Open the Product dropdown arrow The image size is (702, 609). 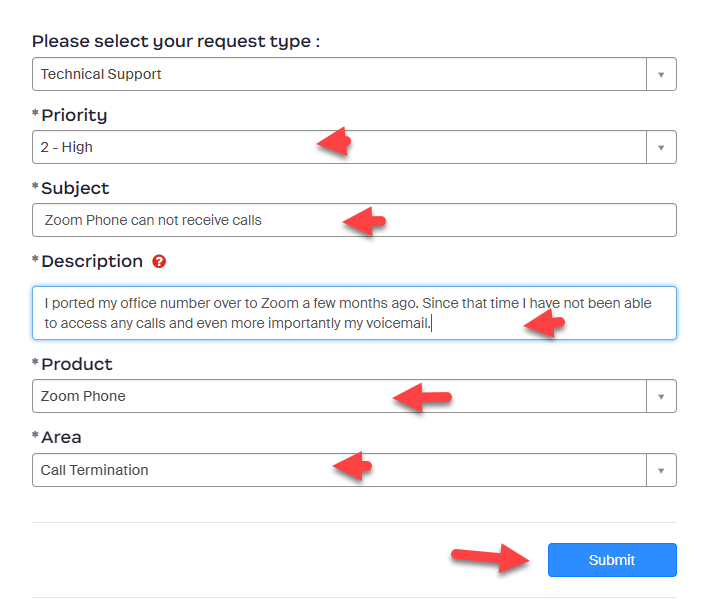pyautogui.click(x=661, y=396)
